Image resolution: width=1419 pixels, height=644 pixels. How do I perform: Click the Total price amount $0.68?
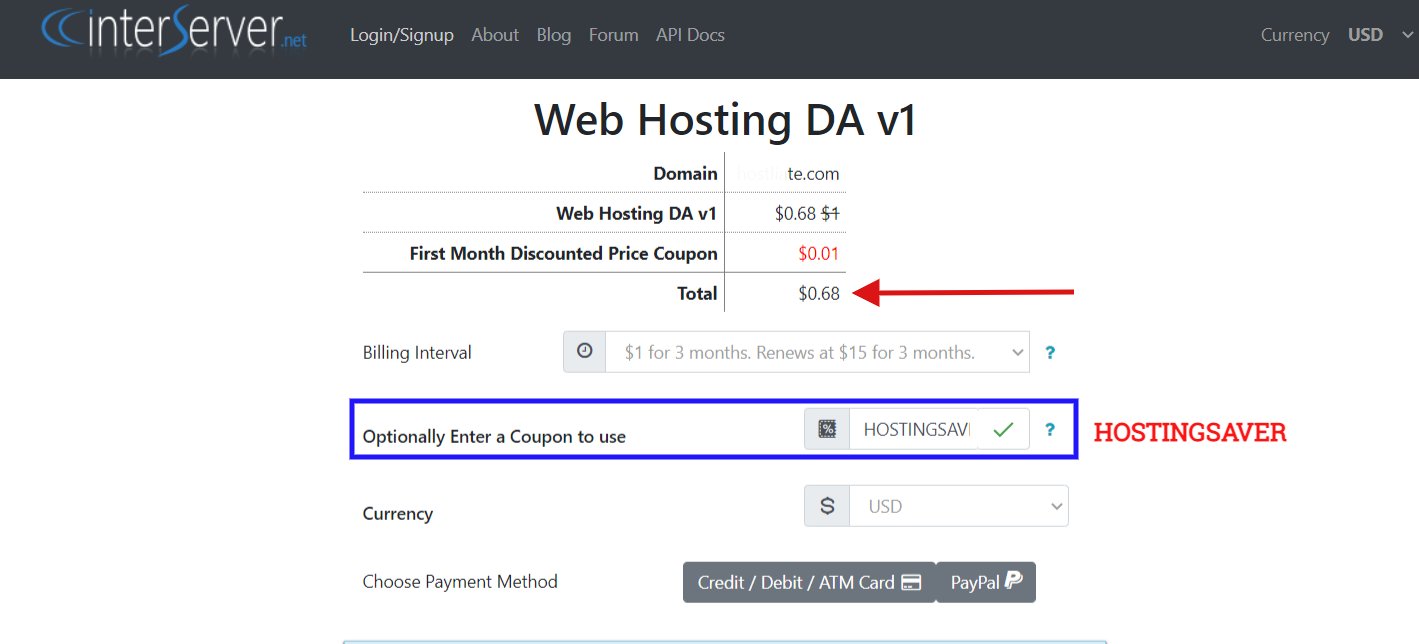pos(818,293)
